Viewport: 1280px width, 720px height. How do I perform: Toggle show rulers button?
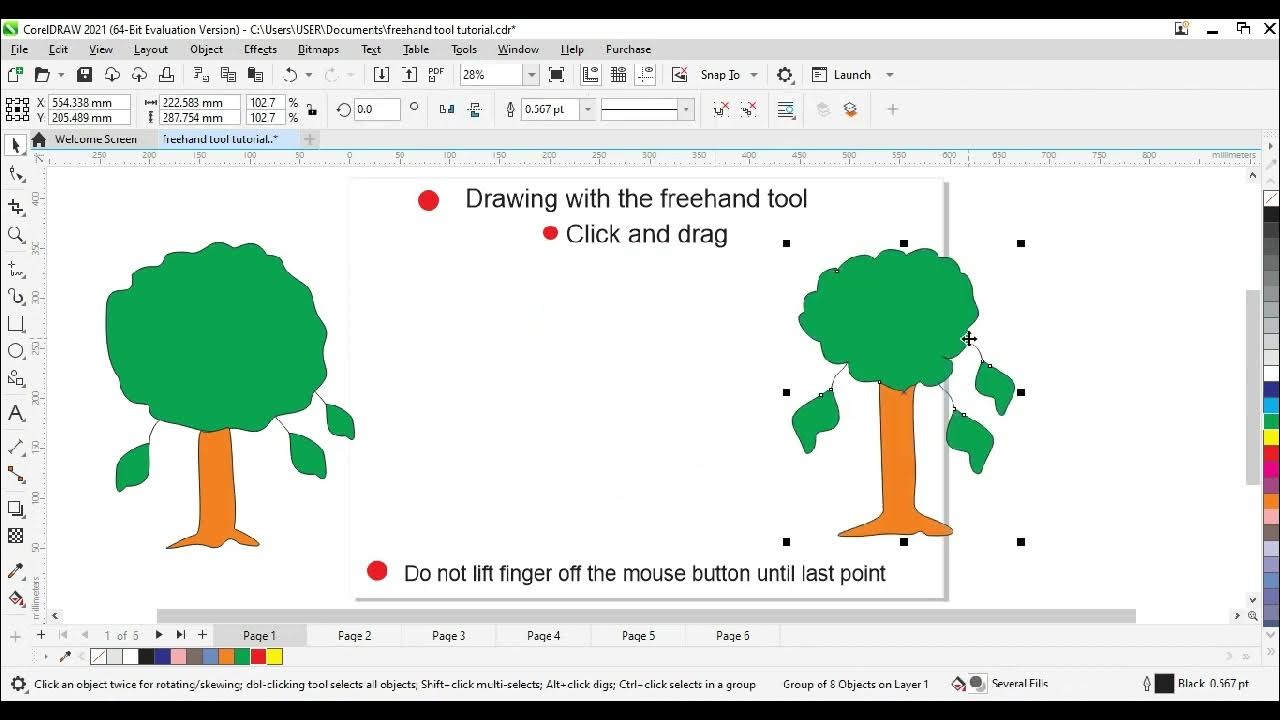[x=590, y=75]
